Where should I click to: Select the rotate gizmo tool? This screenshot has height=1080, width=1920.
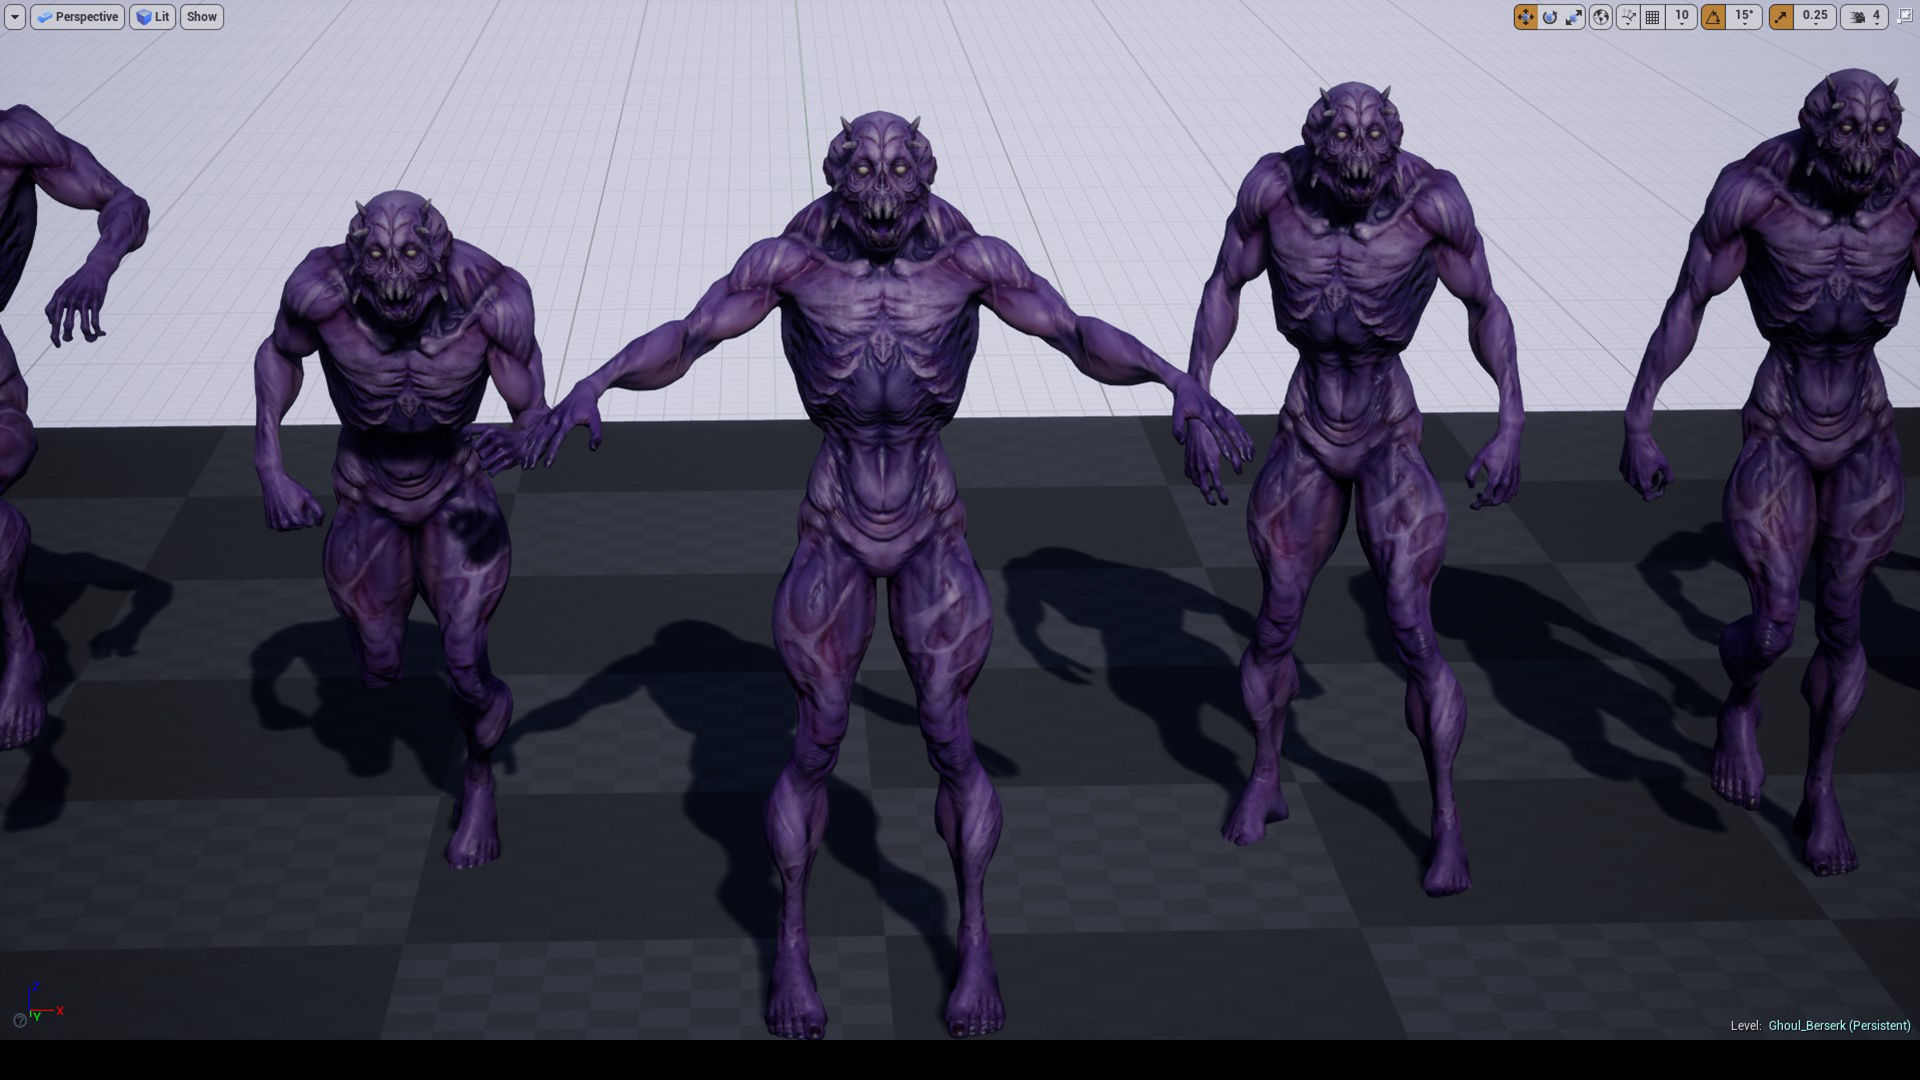pyautogui.click(x=1550, y=17)
